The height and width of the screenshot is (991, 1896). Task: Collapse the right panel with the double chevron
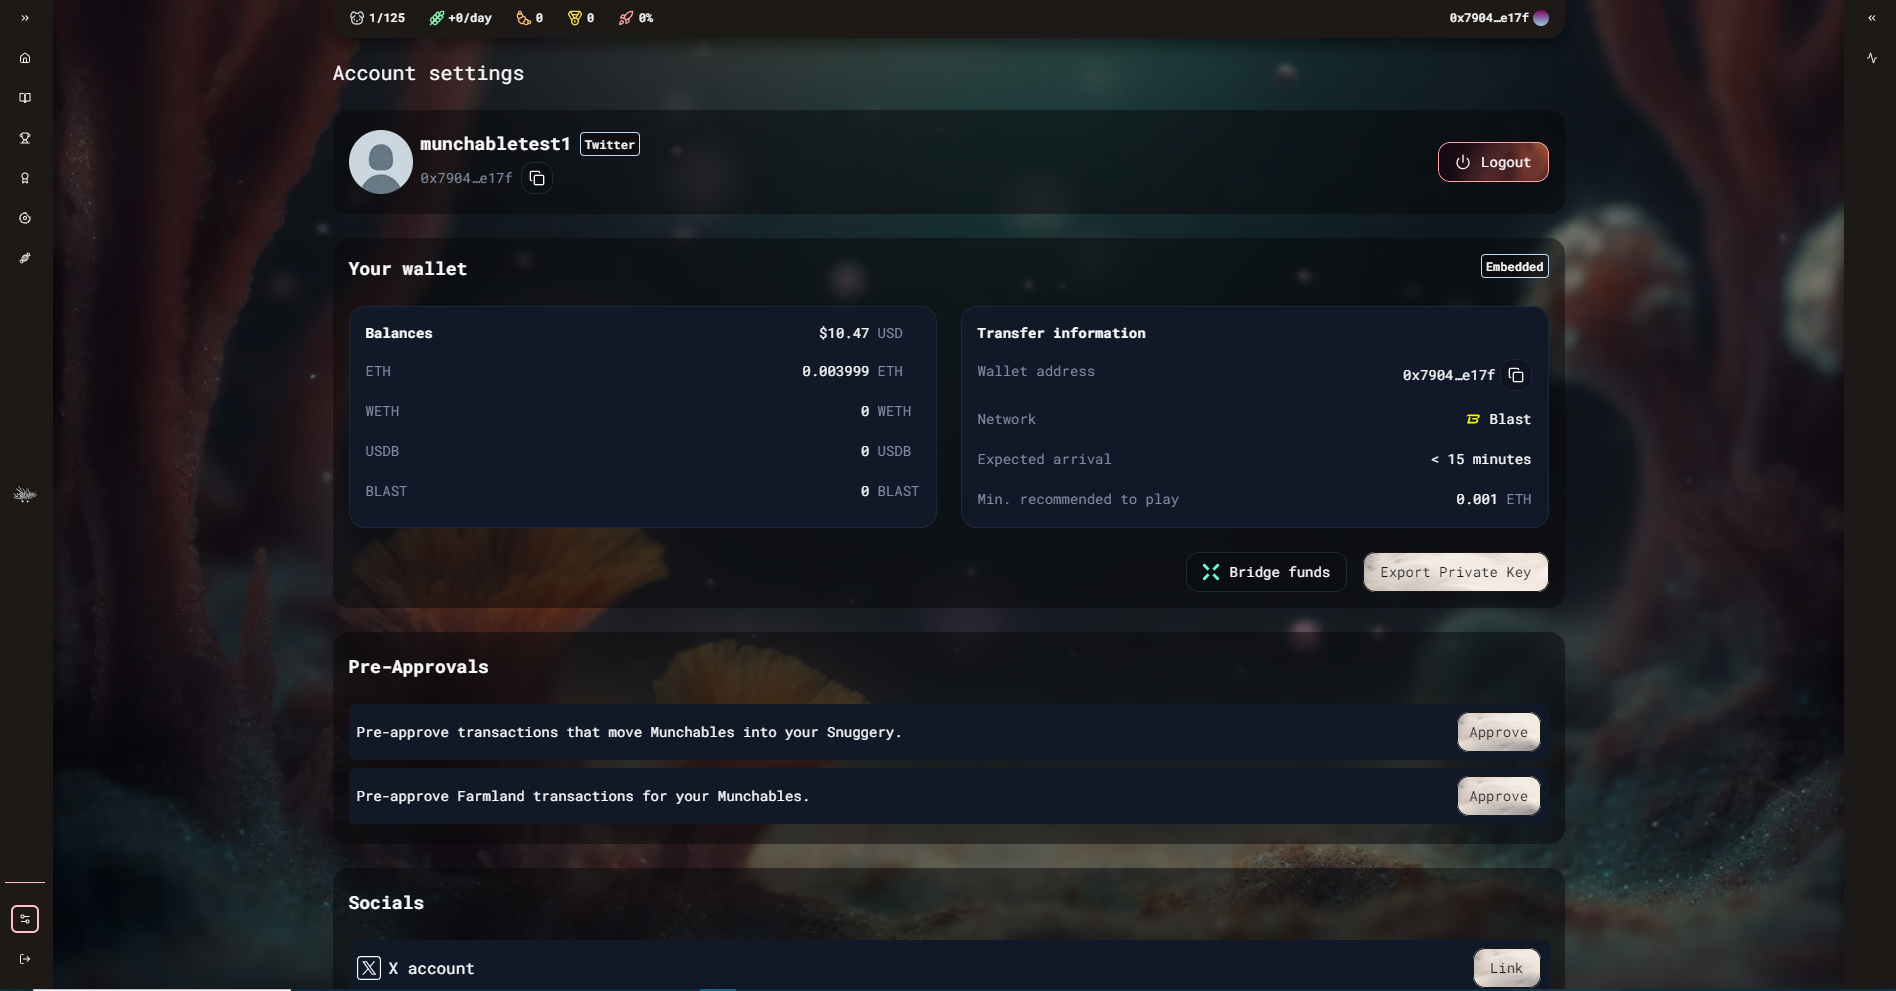point(1872,18)
